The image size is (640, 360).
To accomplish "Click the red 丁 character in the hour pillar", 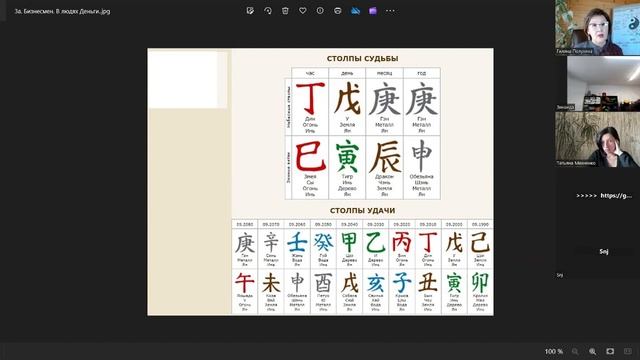I will click(x=310, y=98).
